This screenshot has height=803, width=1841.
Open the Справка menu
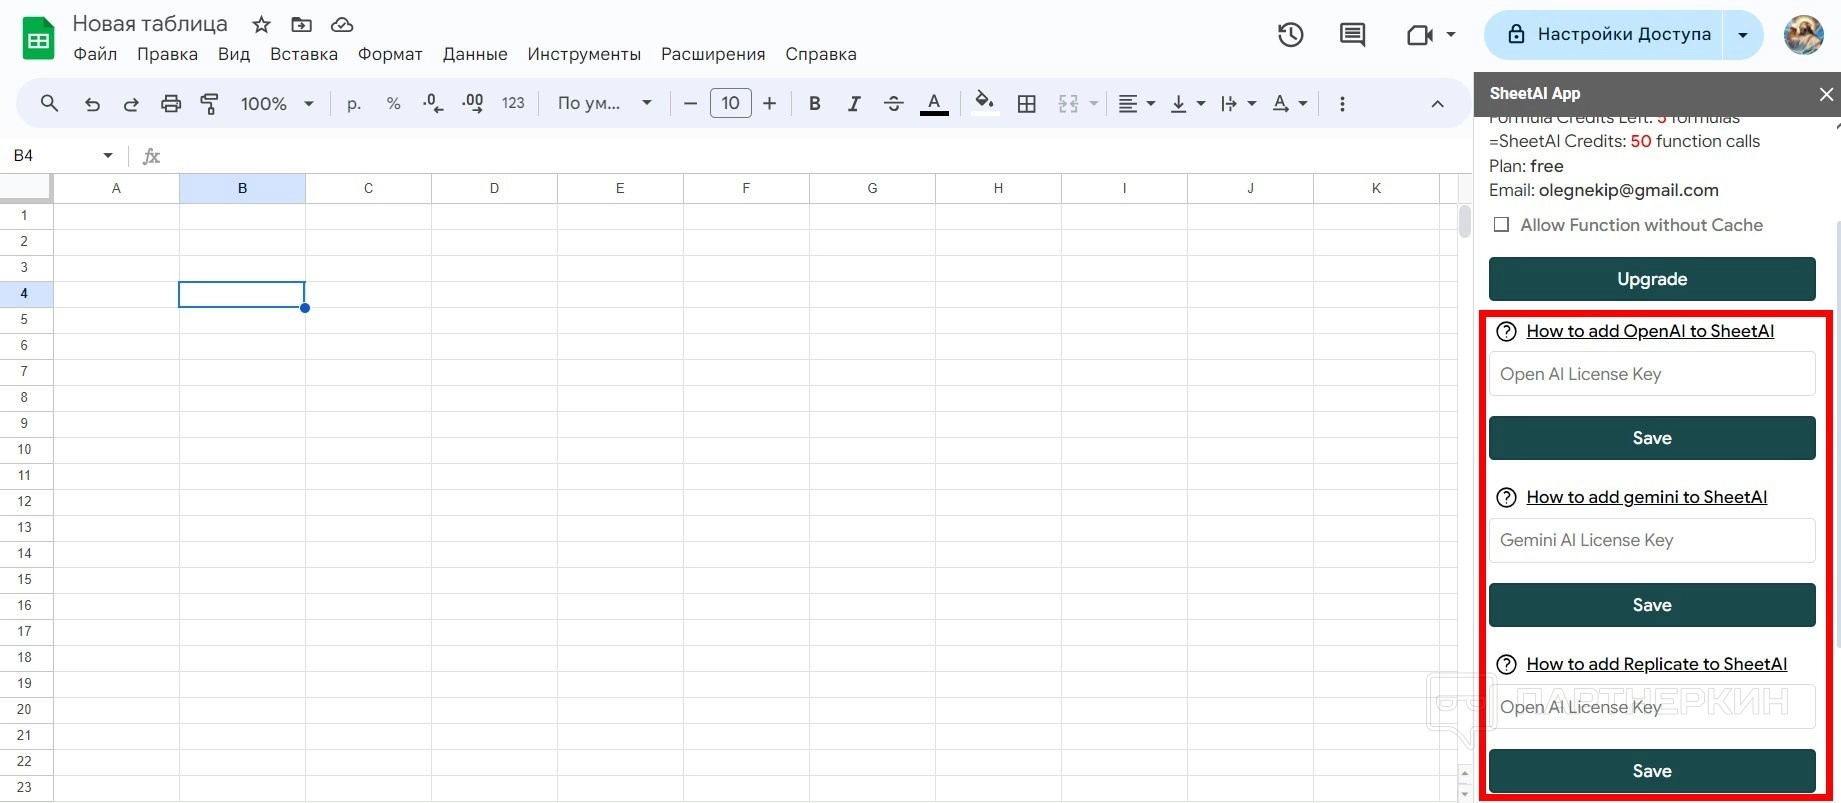821,54
